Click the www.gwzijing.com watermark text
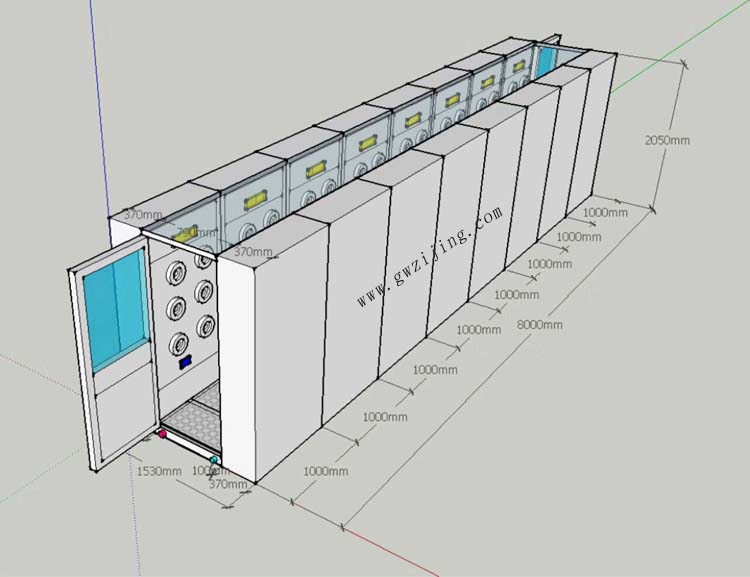Screen dimensions: 750x577 [x=430, y=257]
